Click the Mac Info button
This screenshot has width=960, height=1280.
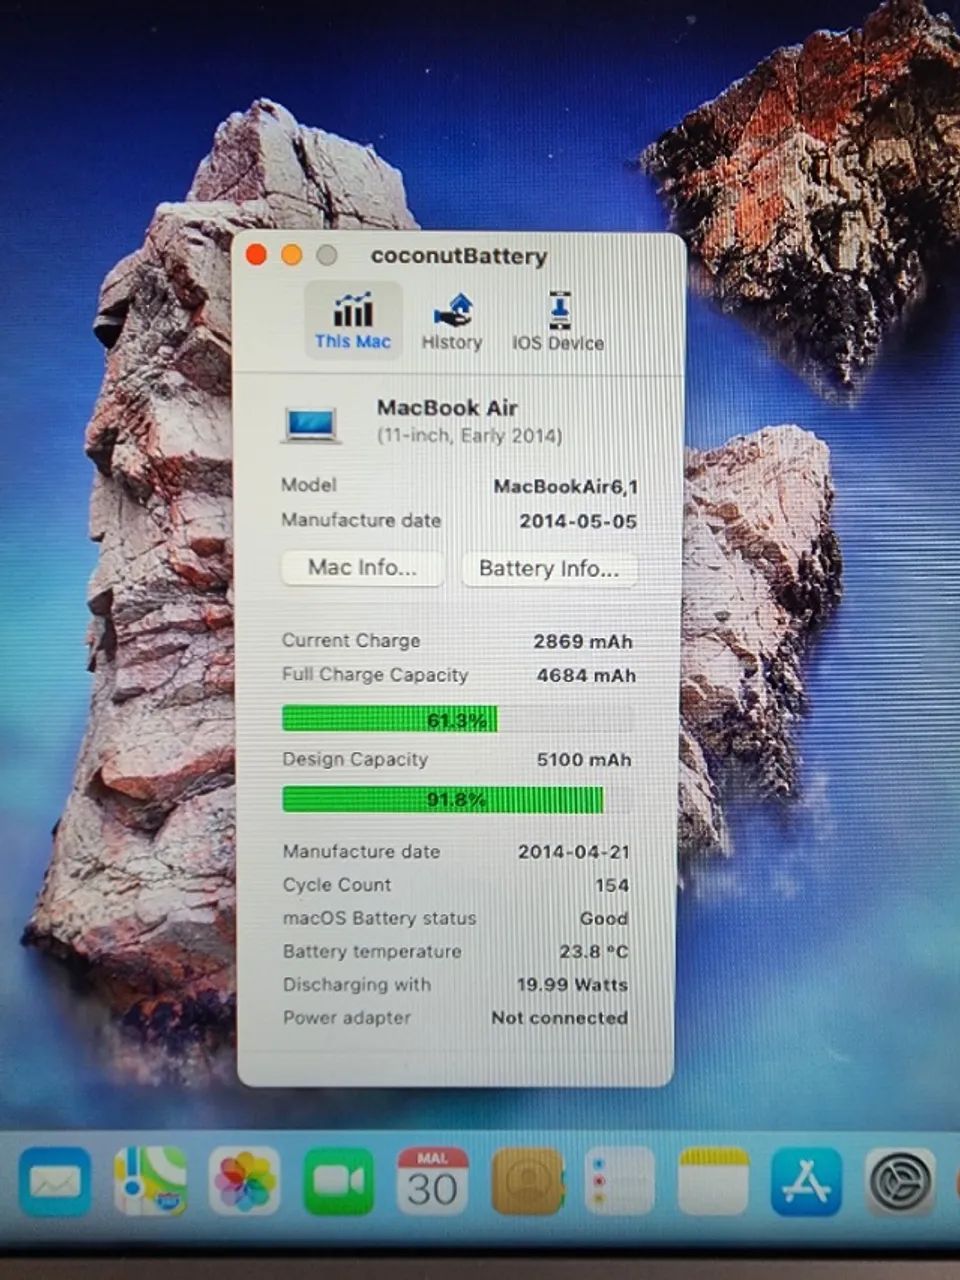coord(362,567)
